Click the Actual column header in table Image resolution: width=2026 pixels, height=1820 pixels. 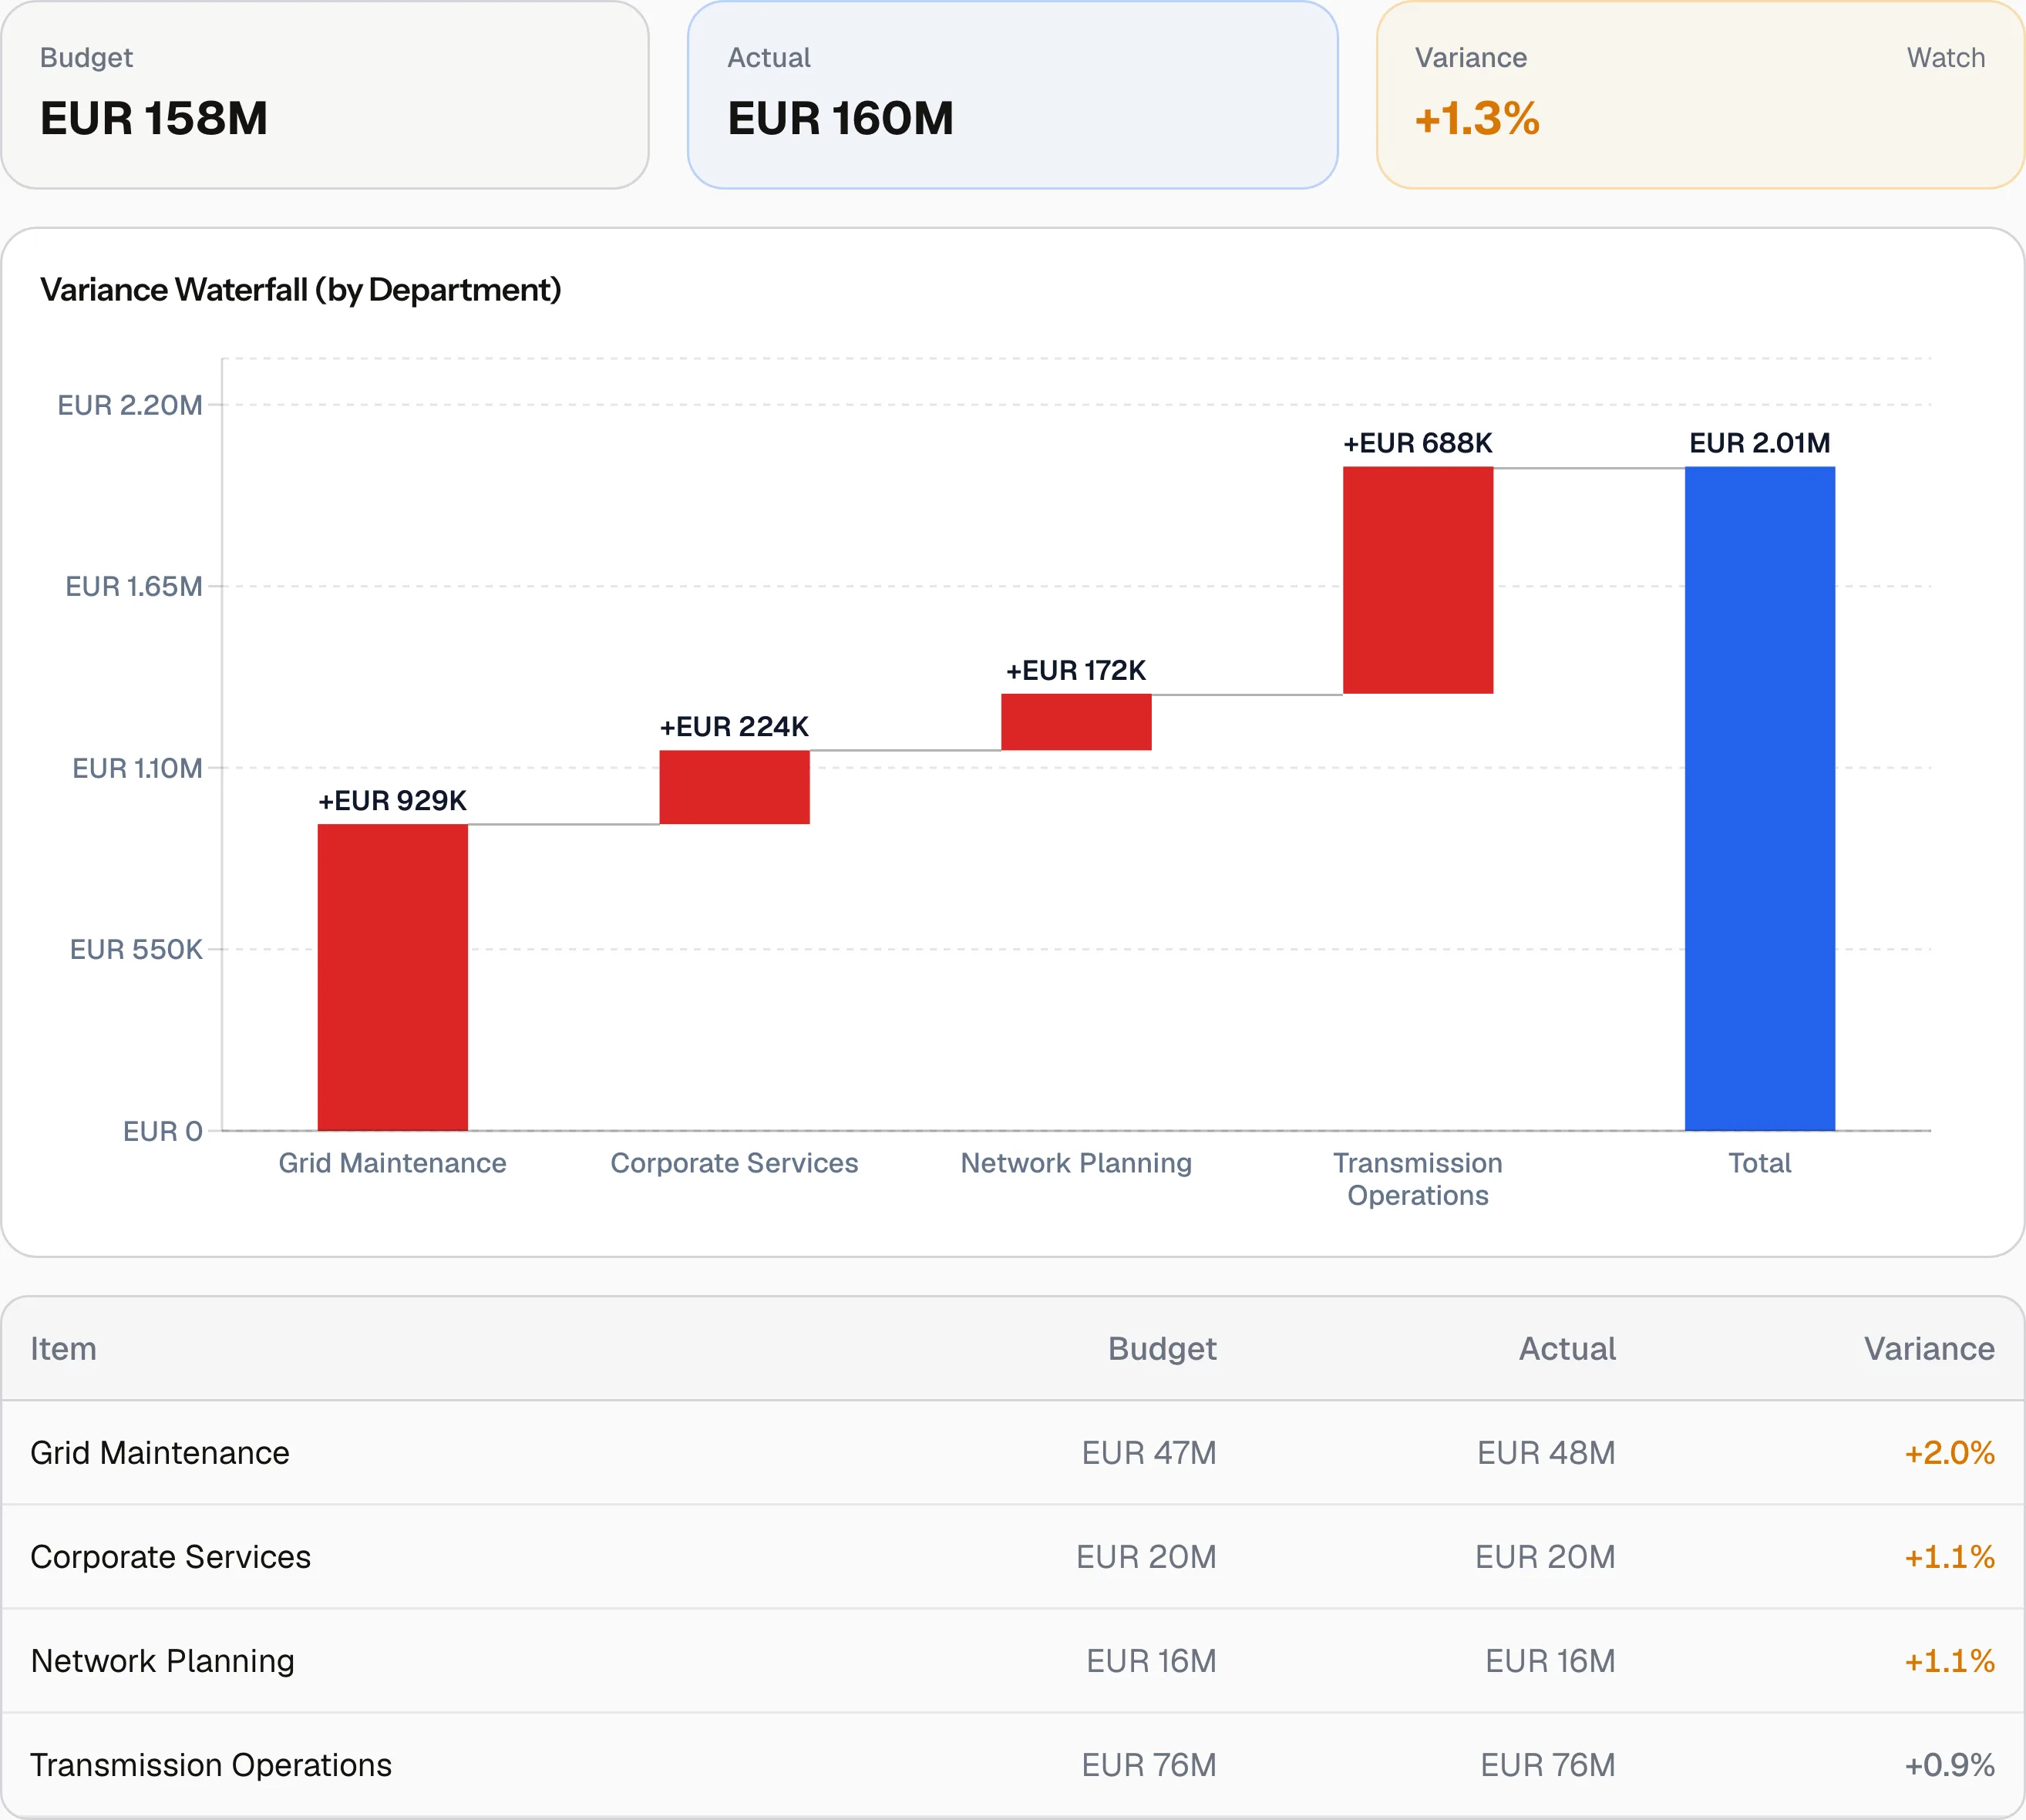click(x=1567, y=1349)
